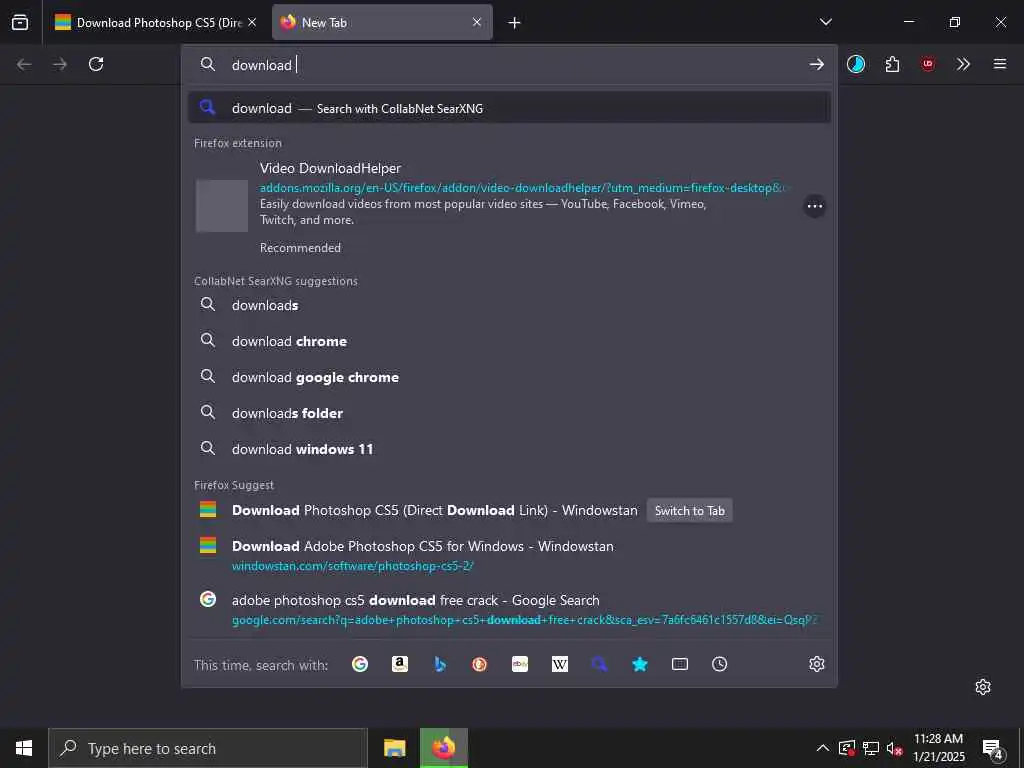1024x768 pixels.
Task: Open the Video DownloadHelper options menu
Action: (814, 206)
